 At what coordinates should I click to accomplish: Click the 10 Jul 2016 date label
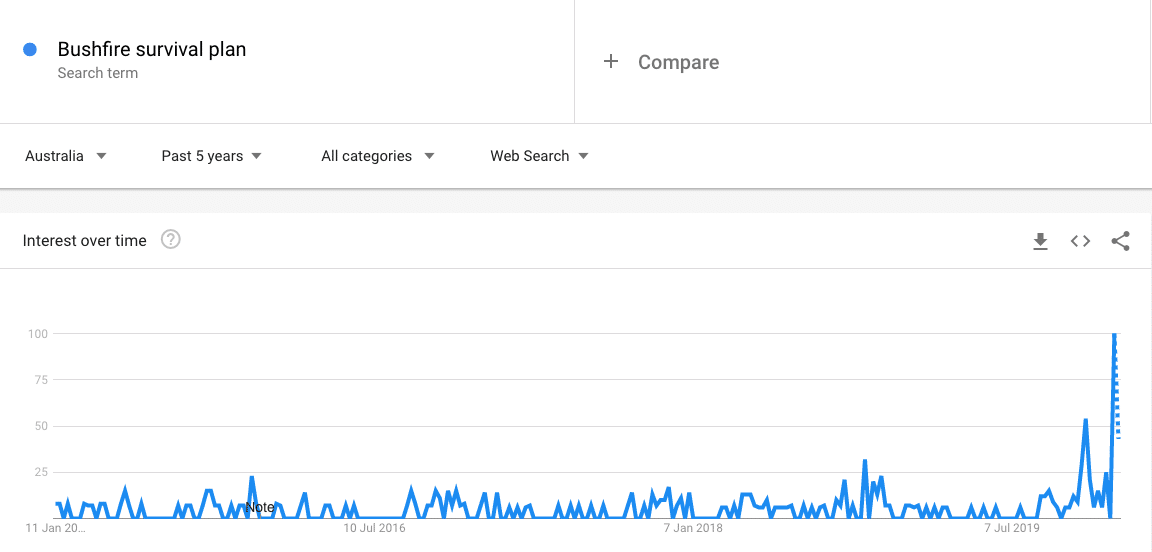tap(375, 528)
